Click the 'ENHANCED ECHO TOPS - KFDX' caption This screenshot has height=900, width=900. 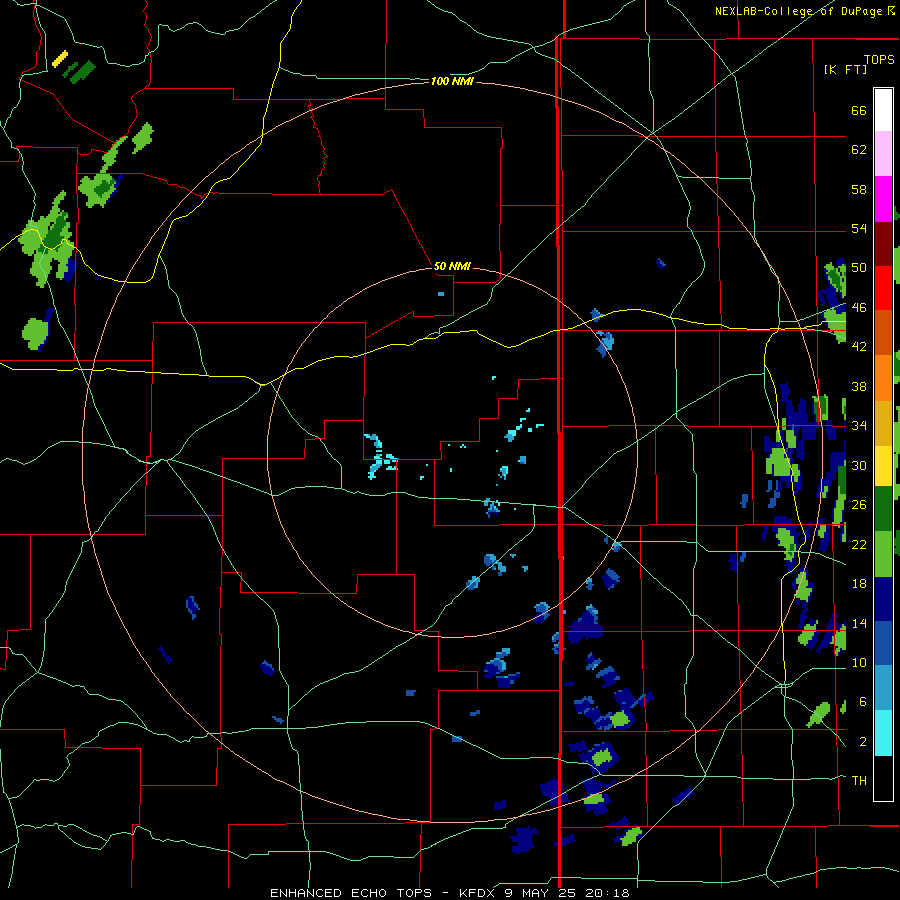(382, 893)
